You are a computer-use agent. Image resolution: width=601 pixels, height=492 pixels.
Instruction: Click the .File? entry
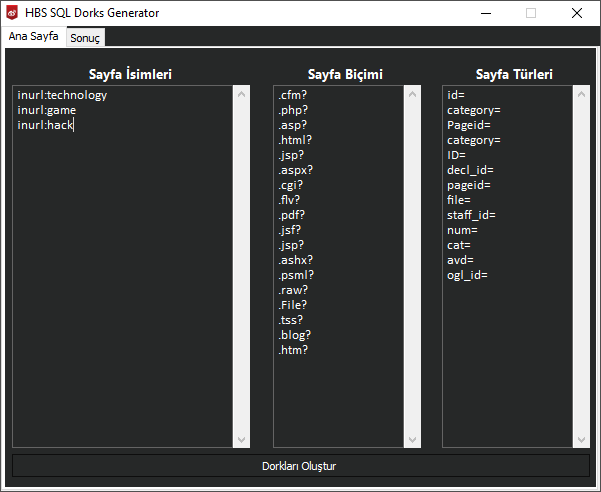click(292, 305)
